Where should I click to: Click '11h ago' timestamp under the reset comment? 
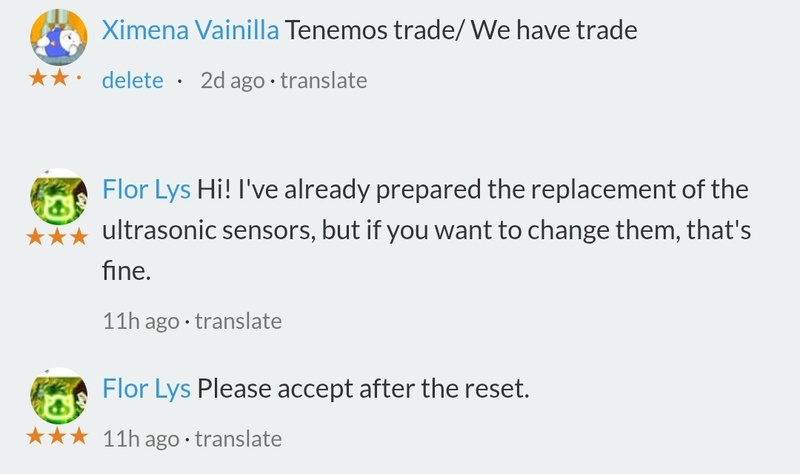141,438
